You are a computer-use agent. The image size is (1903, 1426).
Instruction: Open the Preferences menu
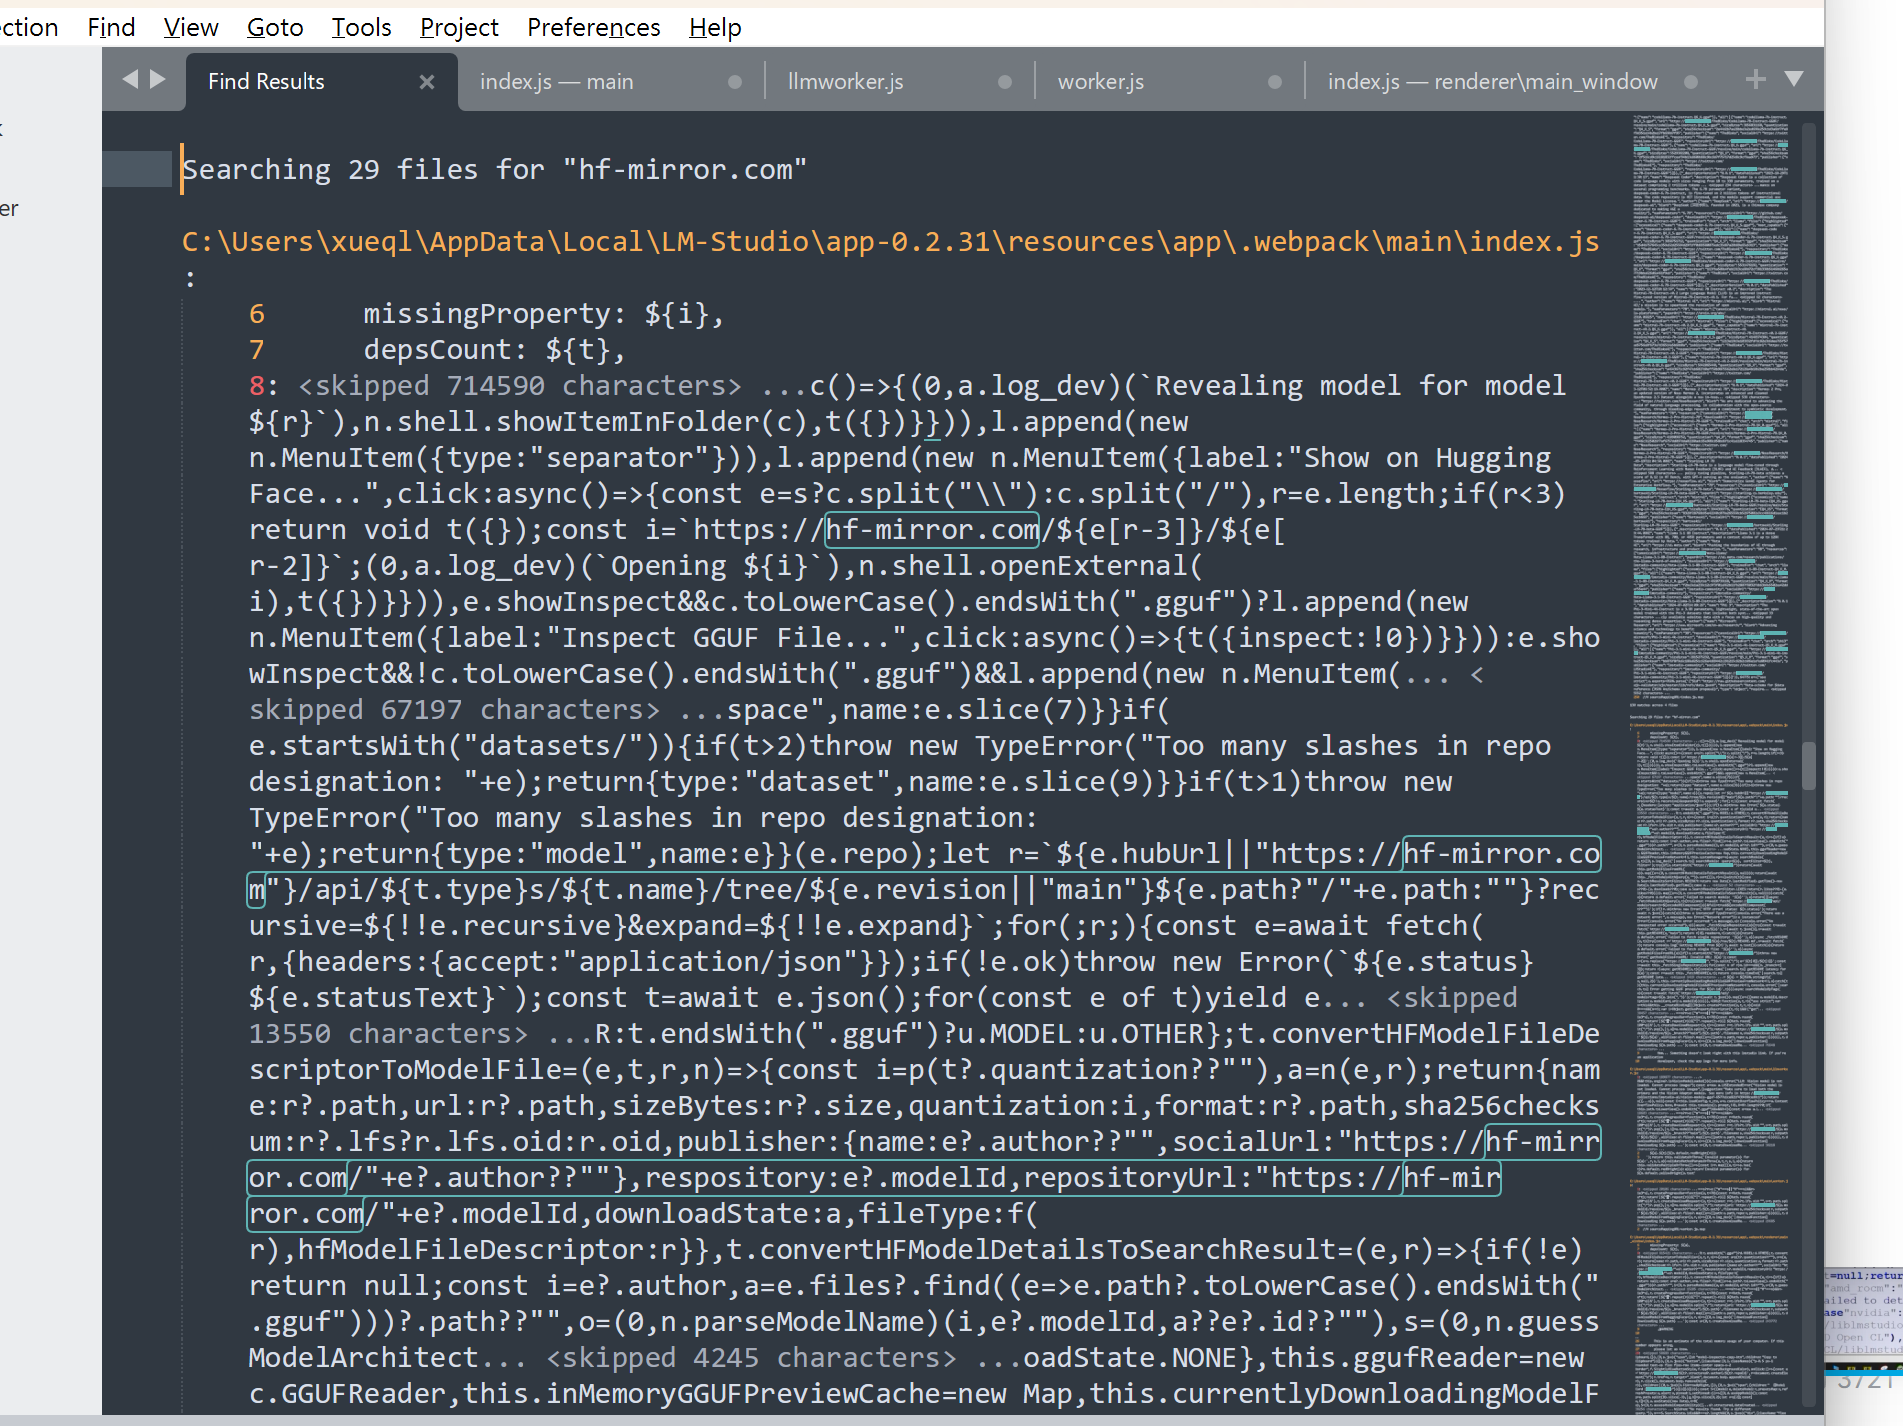[594, 27]
